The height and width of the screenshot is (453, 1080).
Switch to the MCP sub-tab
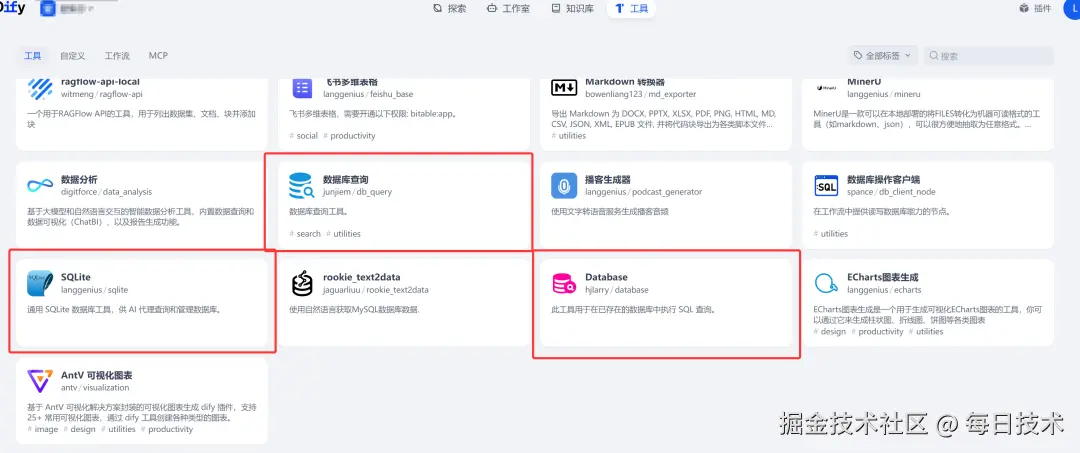(x=158, y=56)
